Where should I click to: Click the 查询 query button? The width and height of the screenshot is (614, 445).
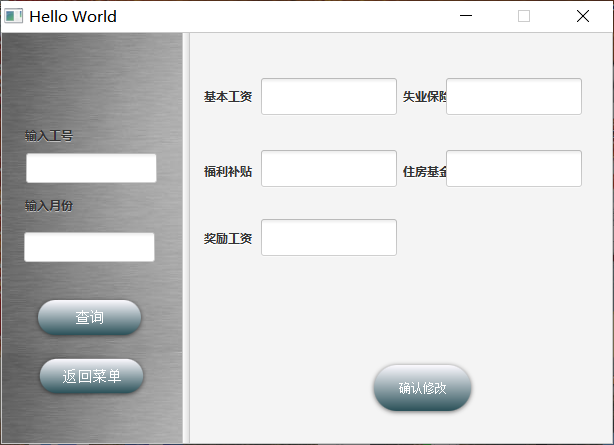click(x=89, y=318)
